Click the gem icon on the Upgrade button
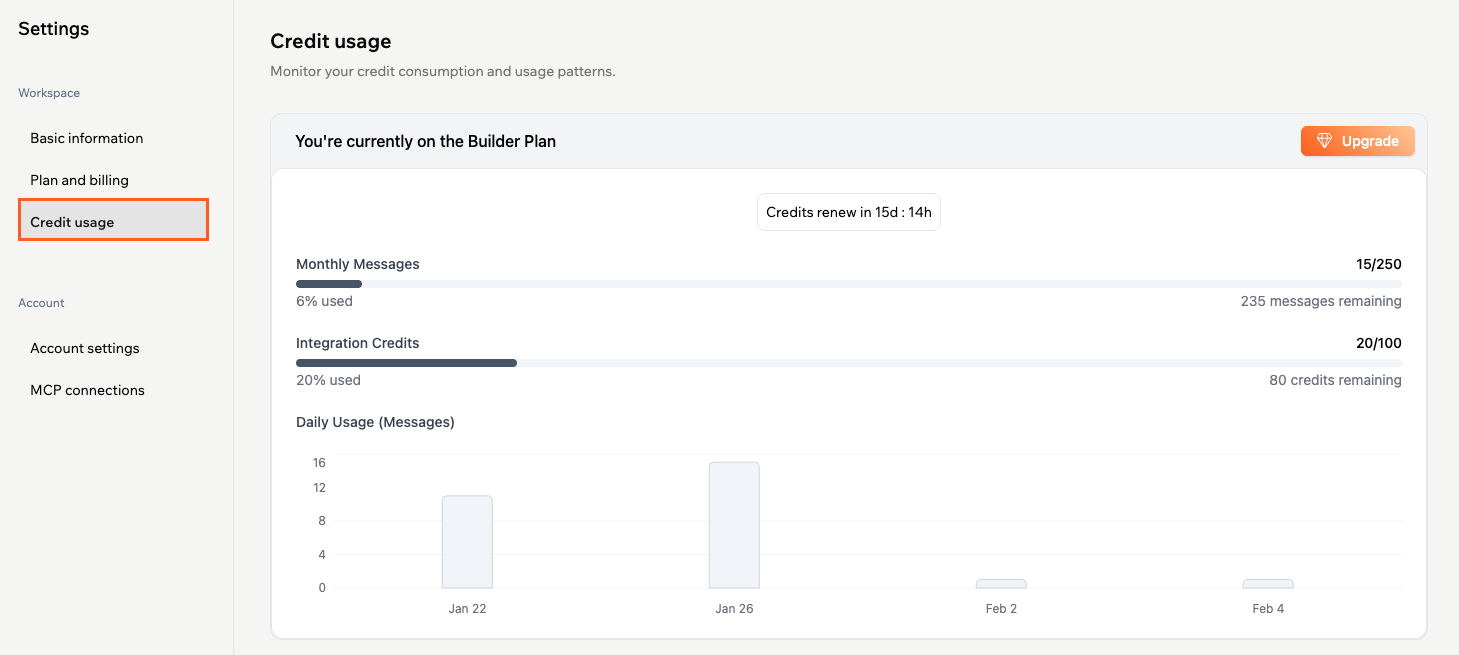Image resolution: width=1459 pixels, height=655 pixels. 1325,140
